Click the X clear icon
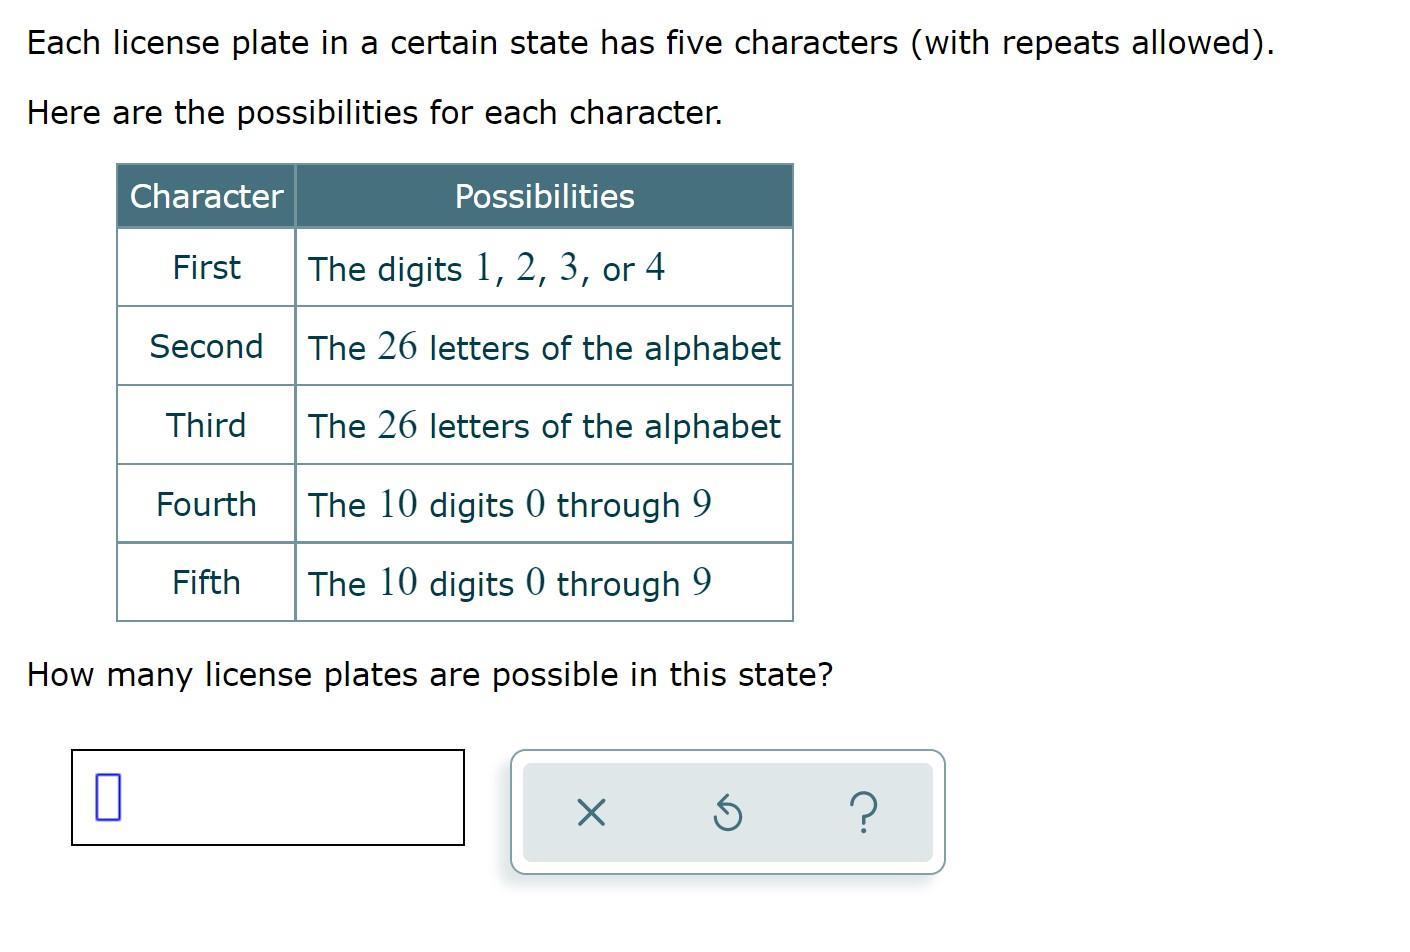The image size is (1410, 952). [x=591, y=813]
